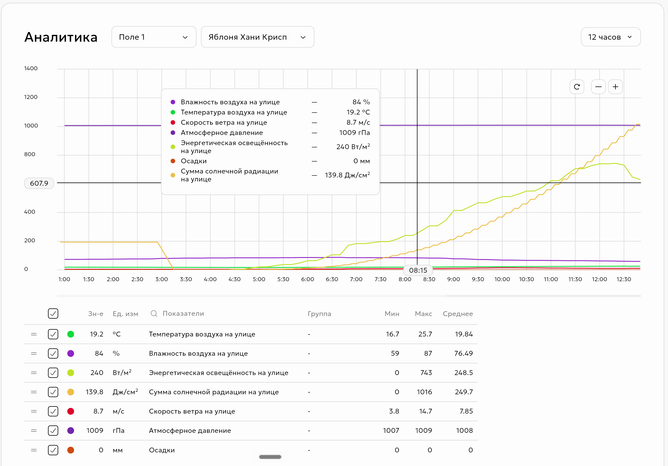The width and height of the screenshot is (668, 466).
Task: Open the 12 часов time range dropdown
Action: 610,37
